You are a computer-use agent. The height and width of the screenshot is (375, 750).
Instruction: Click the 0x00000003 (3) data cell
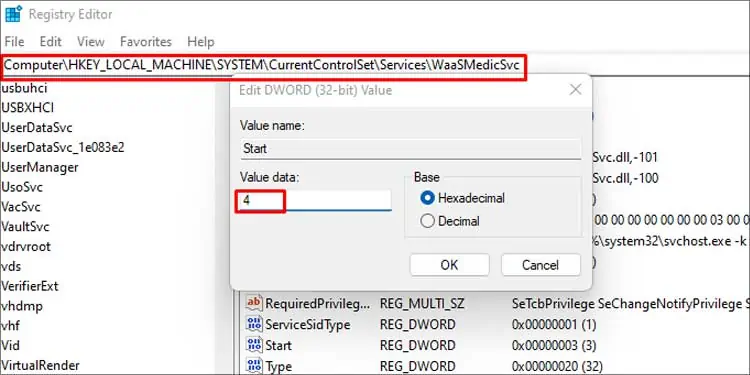pyautogui.click(x=554, y=345)
